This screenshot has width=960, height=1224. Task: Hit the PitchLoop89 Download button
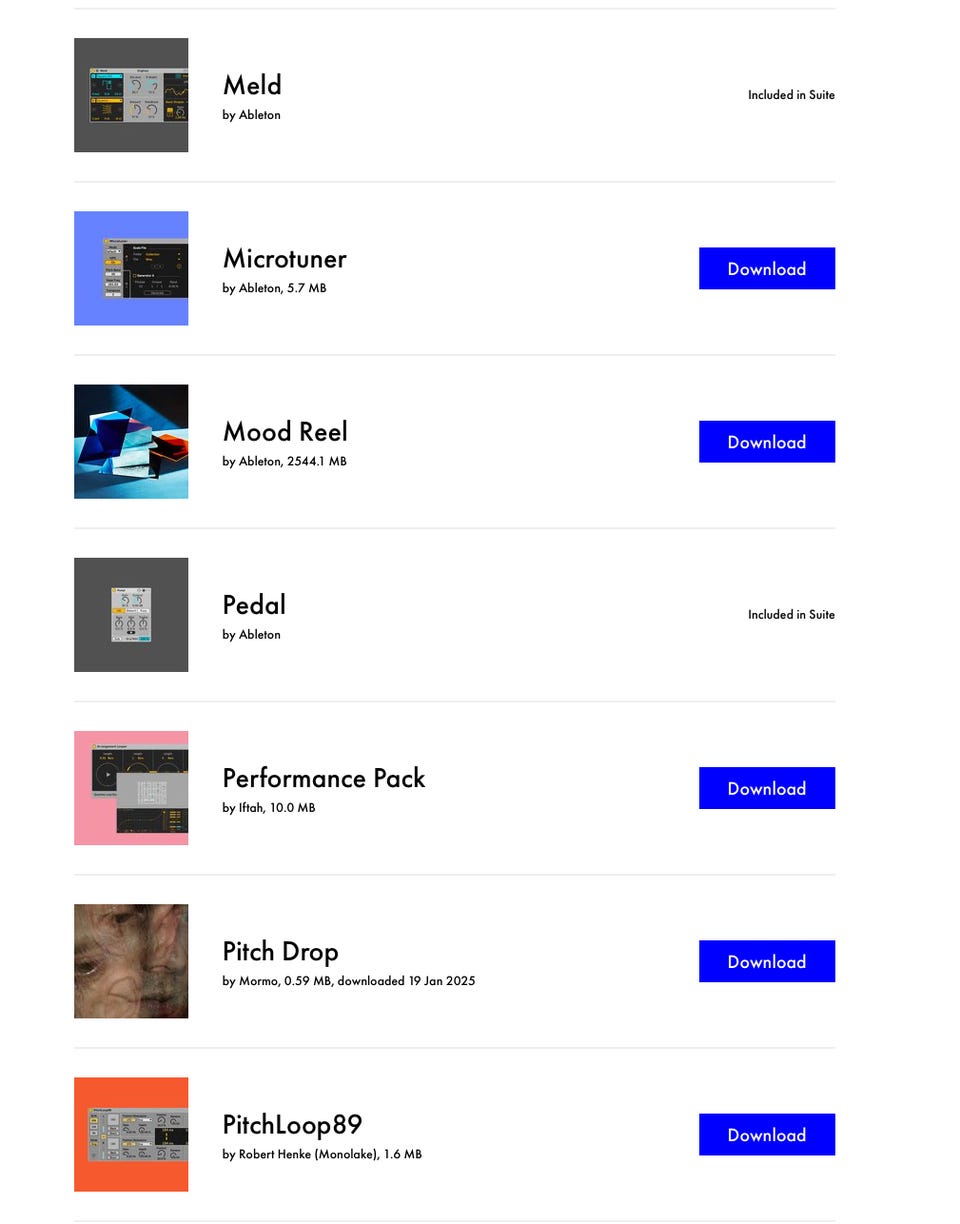[x=766, y=1134]
